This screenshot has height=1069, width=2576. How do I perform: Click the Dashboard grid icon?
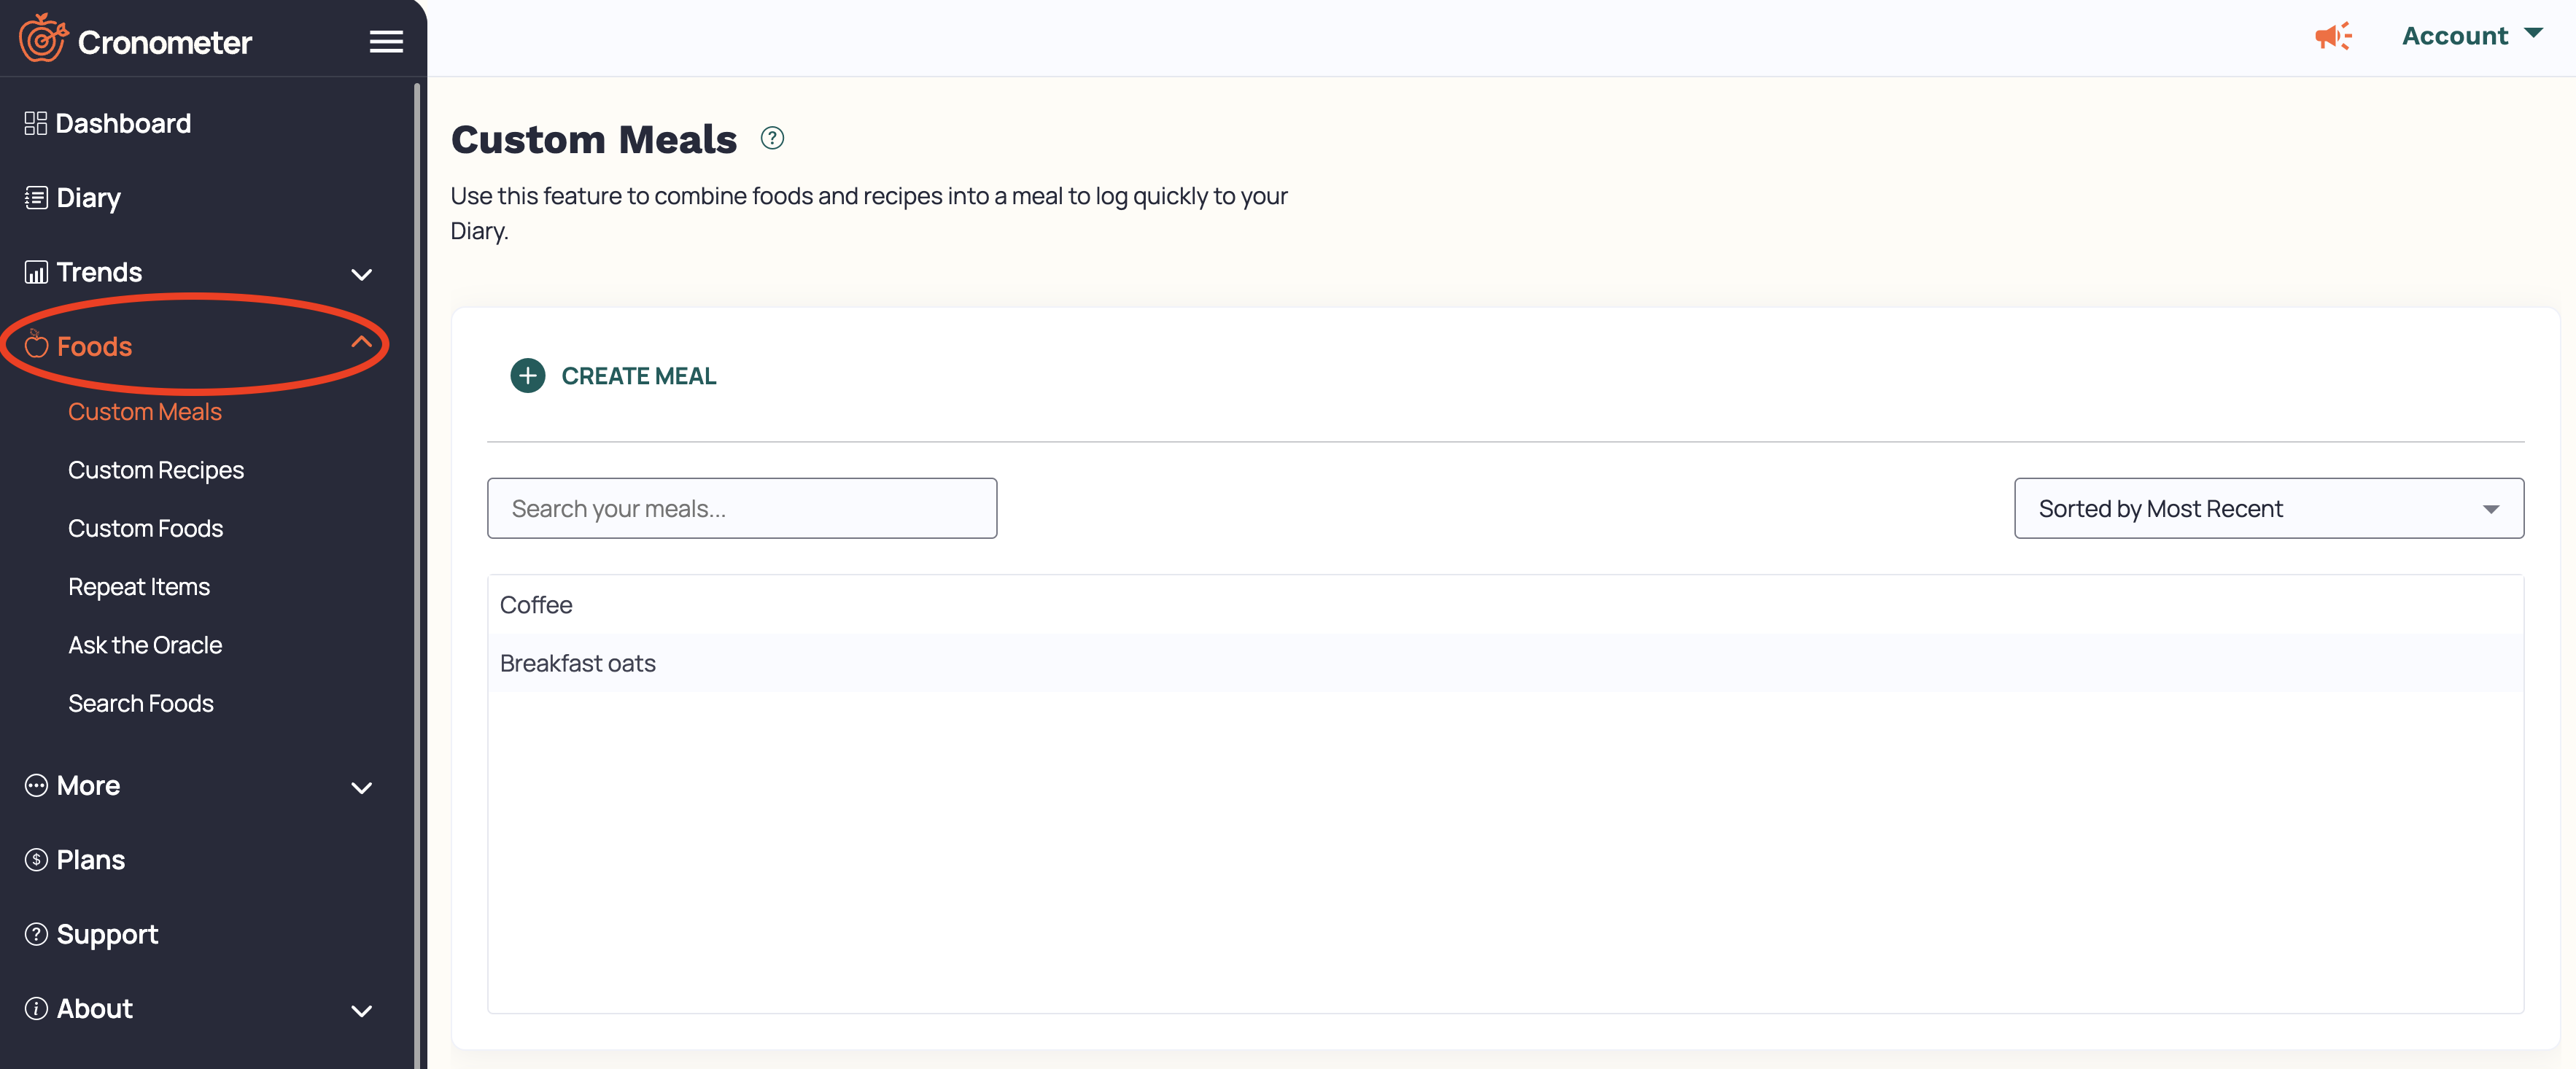click(x=36, y=123)
